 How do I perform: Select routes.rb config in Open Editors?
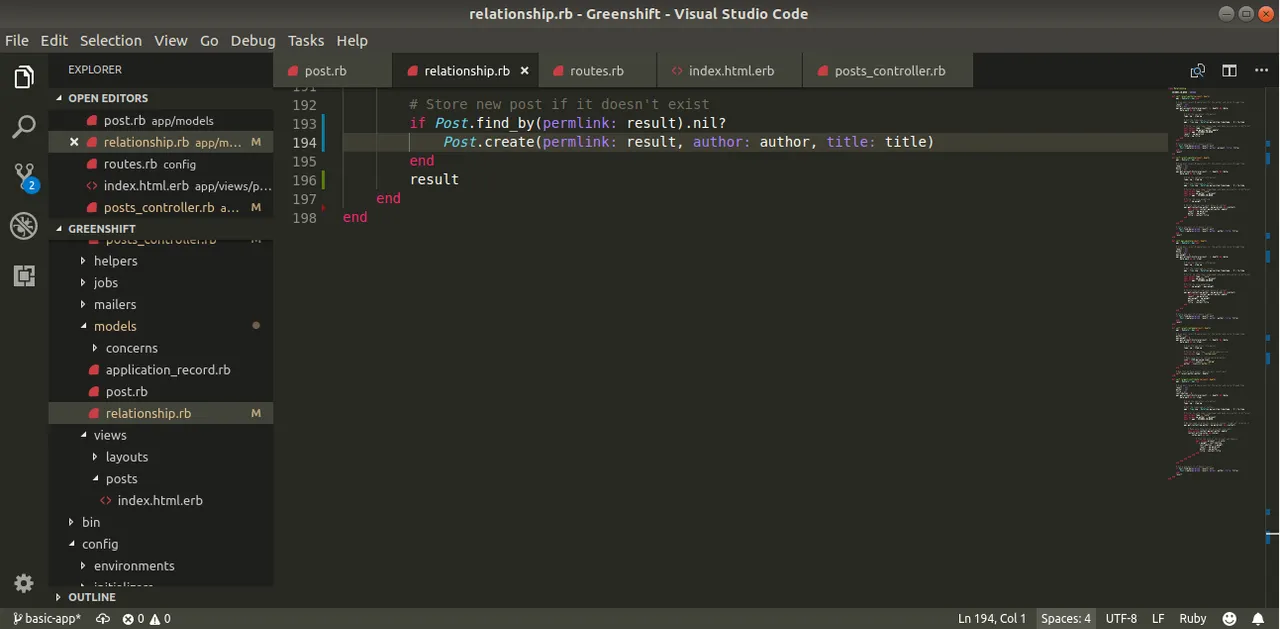[x=161, y=164]
